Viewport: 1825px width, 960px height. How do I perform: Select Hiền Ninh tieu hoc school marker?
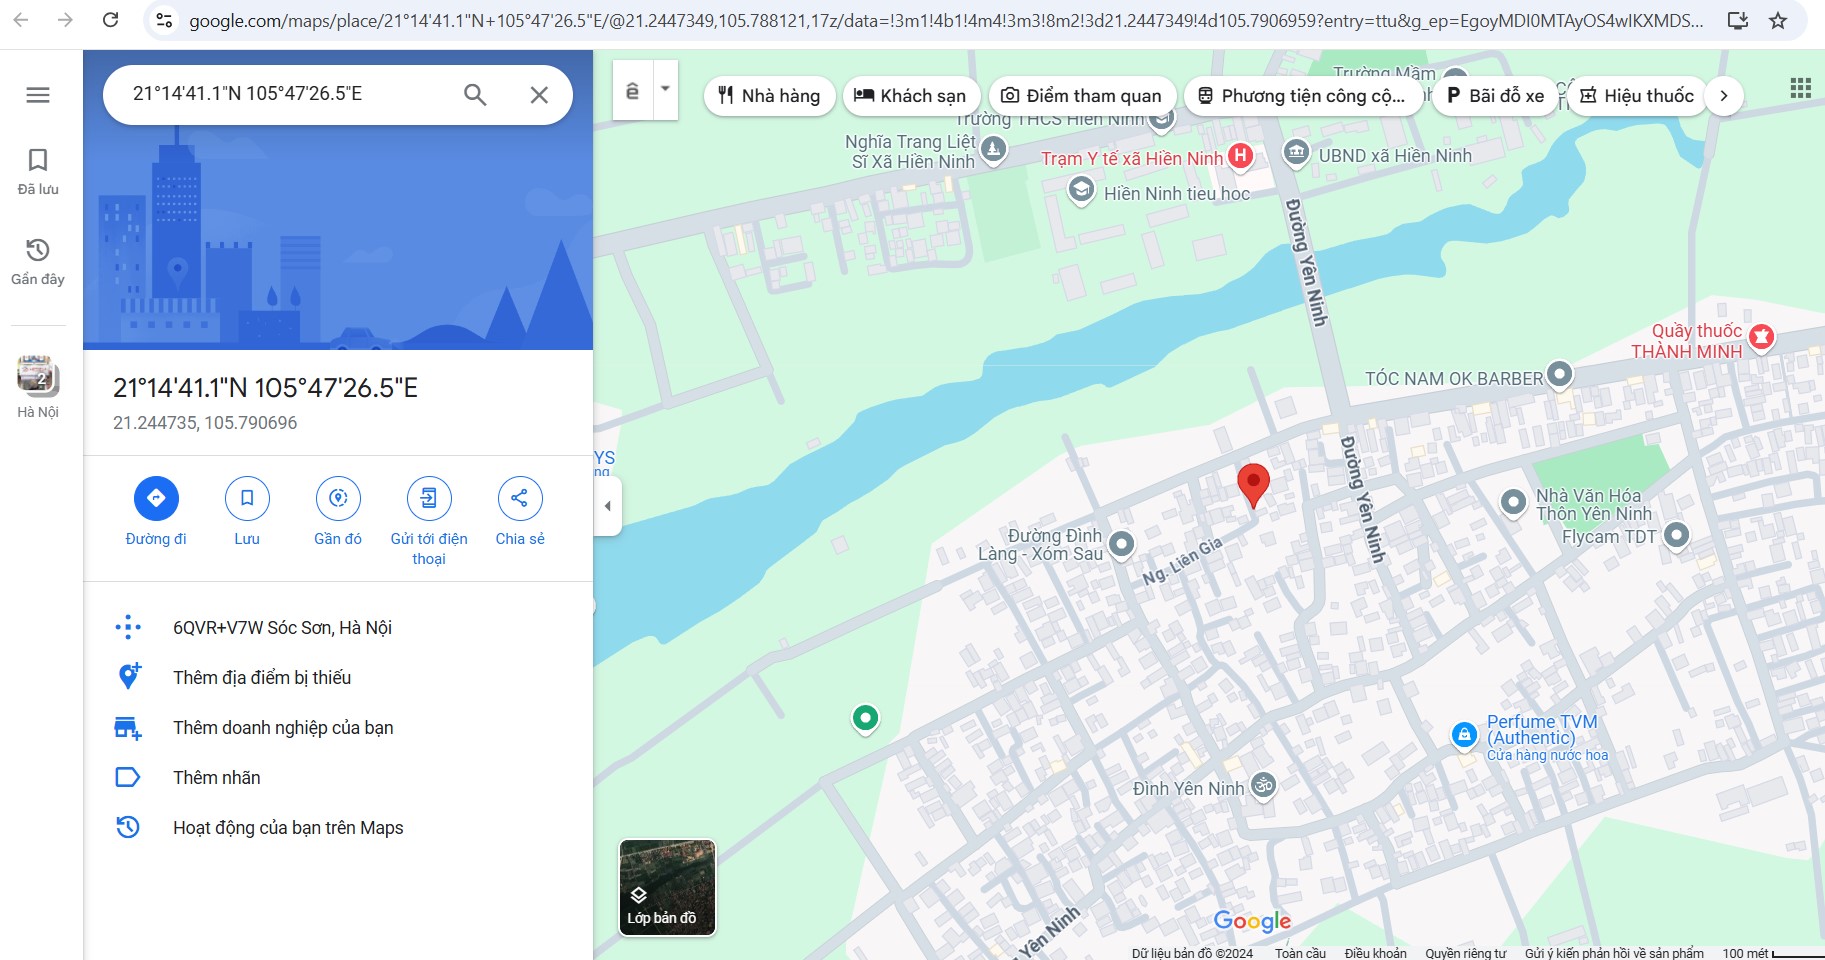1081,190
